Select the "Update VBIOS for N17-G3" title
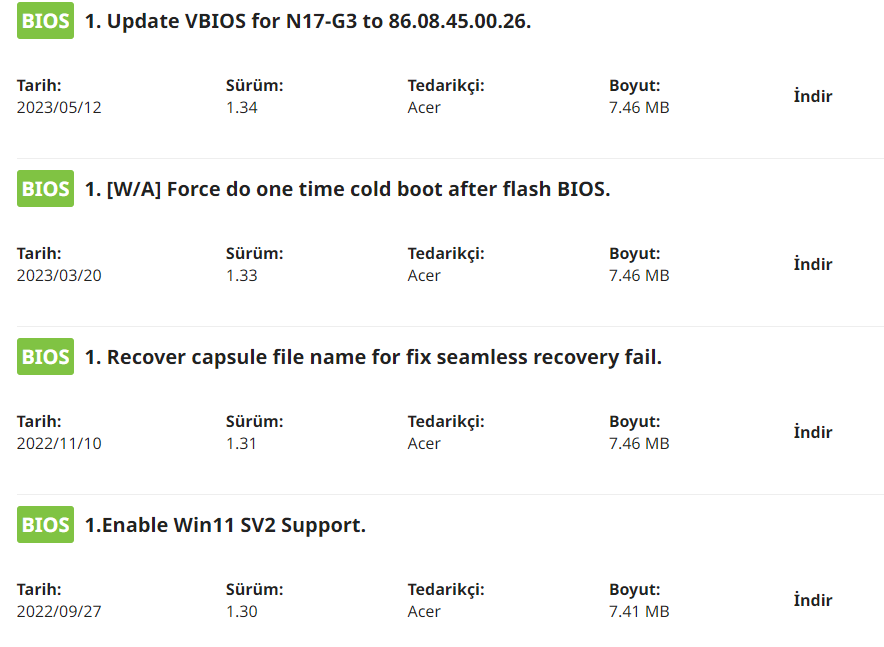Screen dimensions: 884x647 [307, 21]
